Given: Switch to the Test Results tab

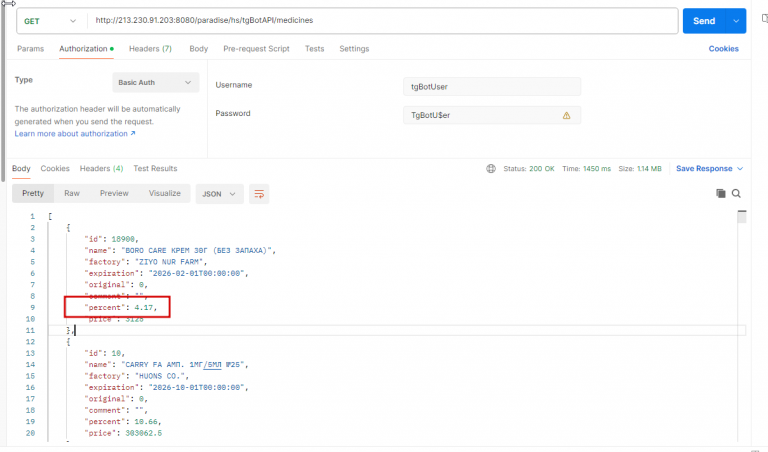Looking at the screenshot, I should pos(155,168).
